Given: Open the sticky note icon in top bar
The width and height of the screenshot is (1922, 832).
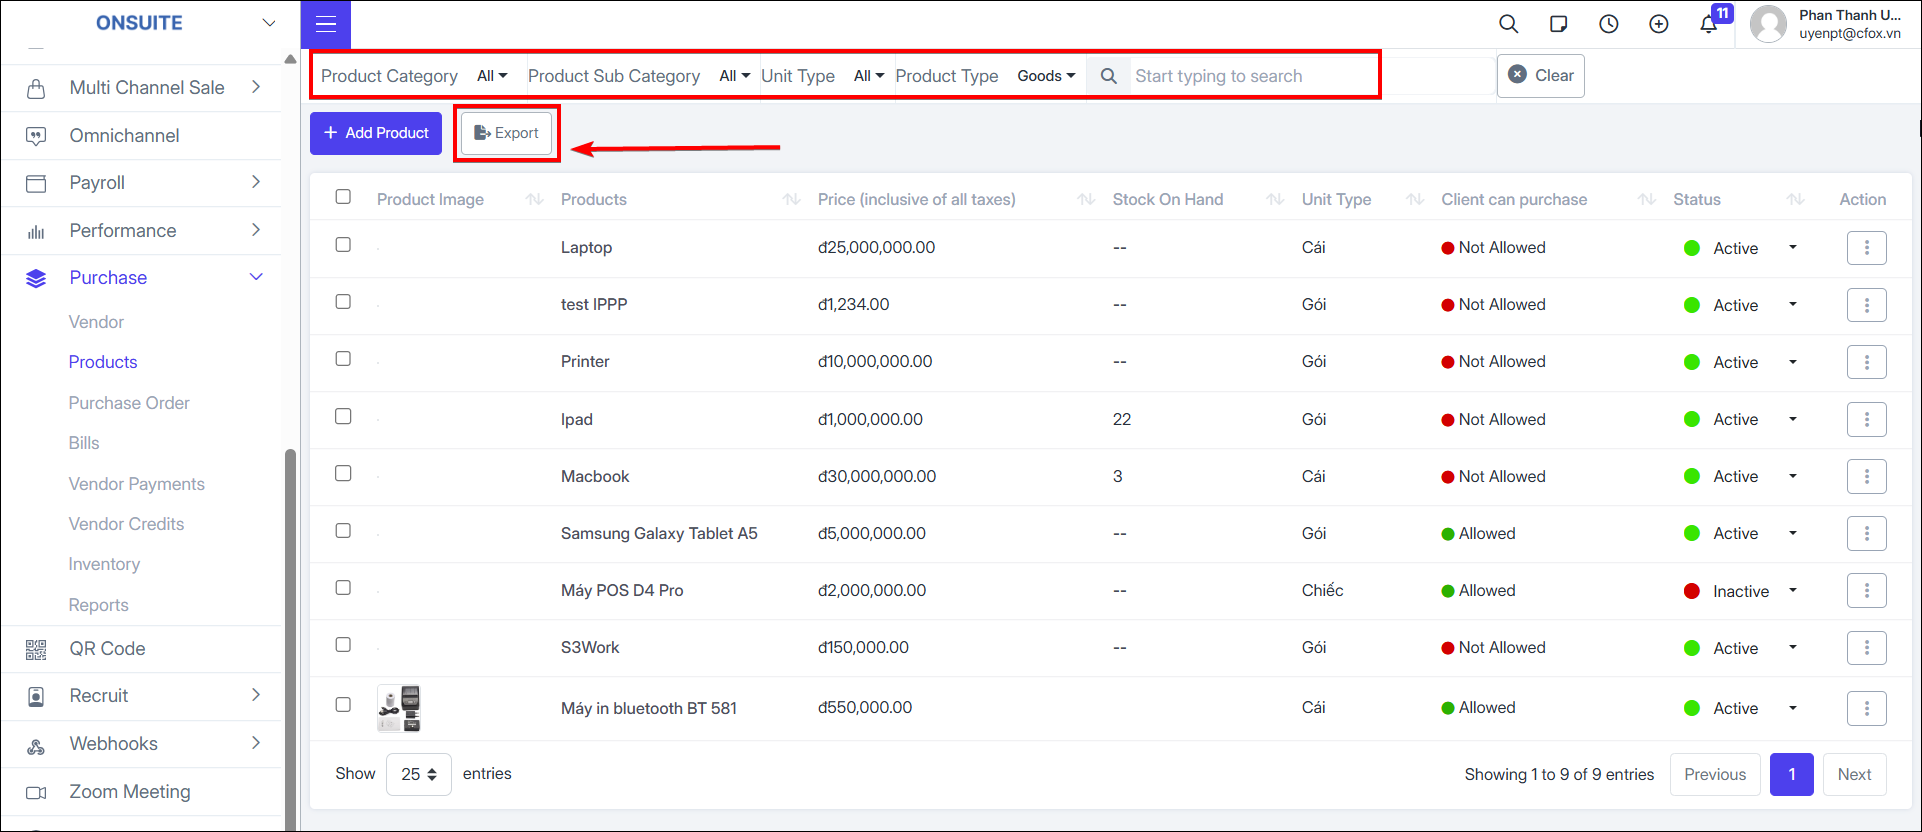Looking at the screenshot, I should click(x=1558, y=24).
